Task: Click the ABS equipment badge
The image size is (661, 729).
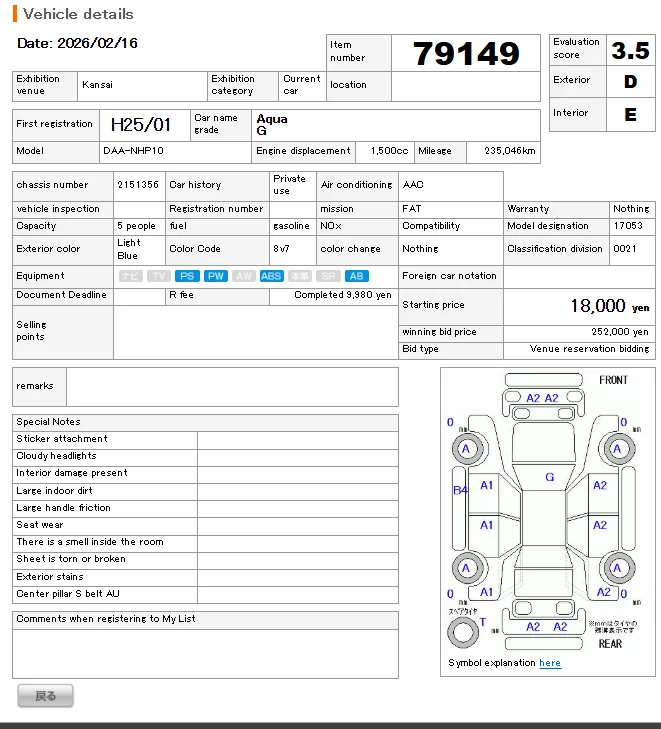Action: (271, 276)
